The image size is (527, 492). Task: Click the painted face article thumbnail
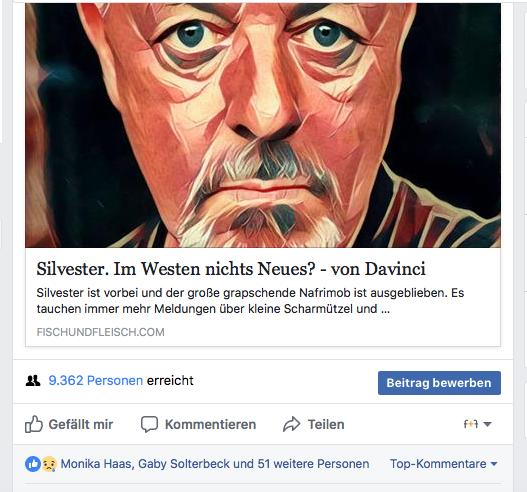[263, 125]
